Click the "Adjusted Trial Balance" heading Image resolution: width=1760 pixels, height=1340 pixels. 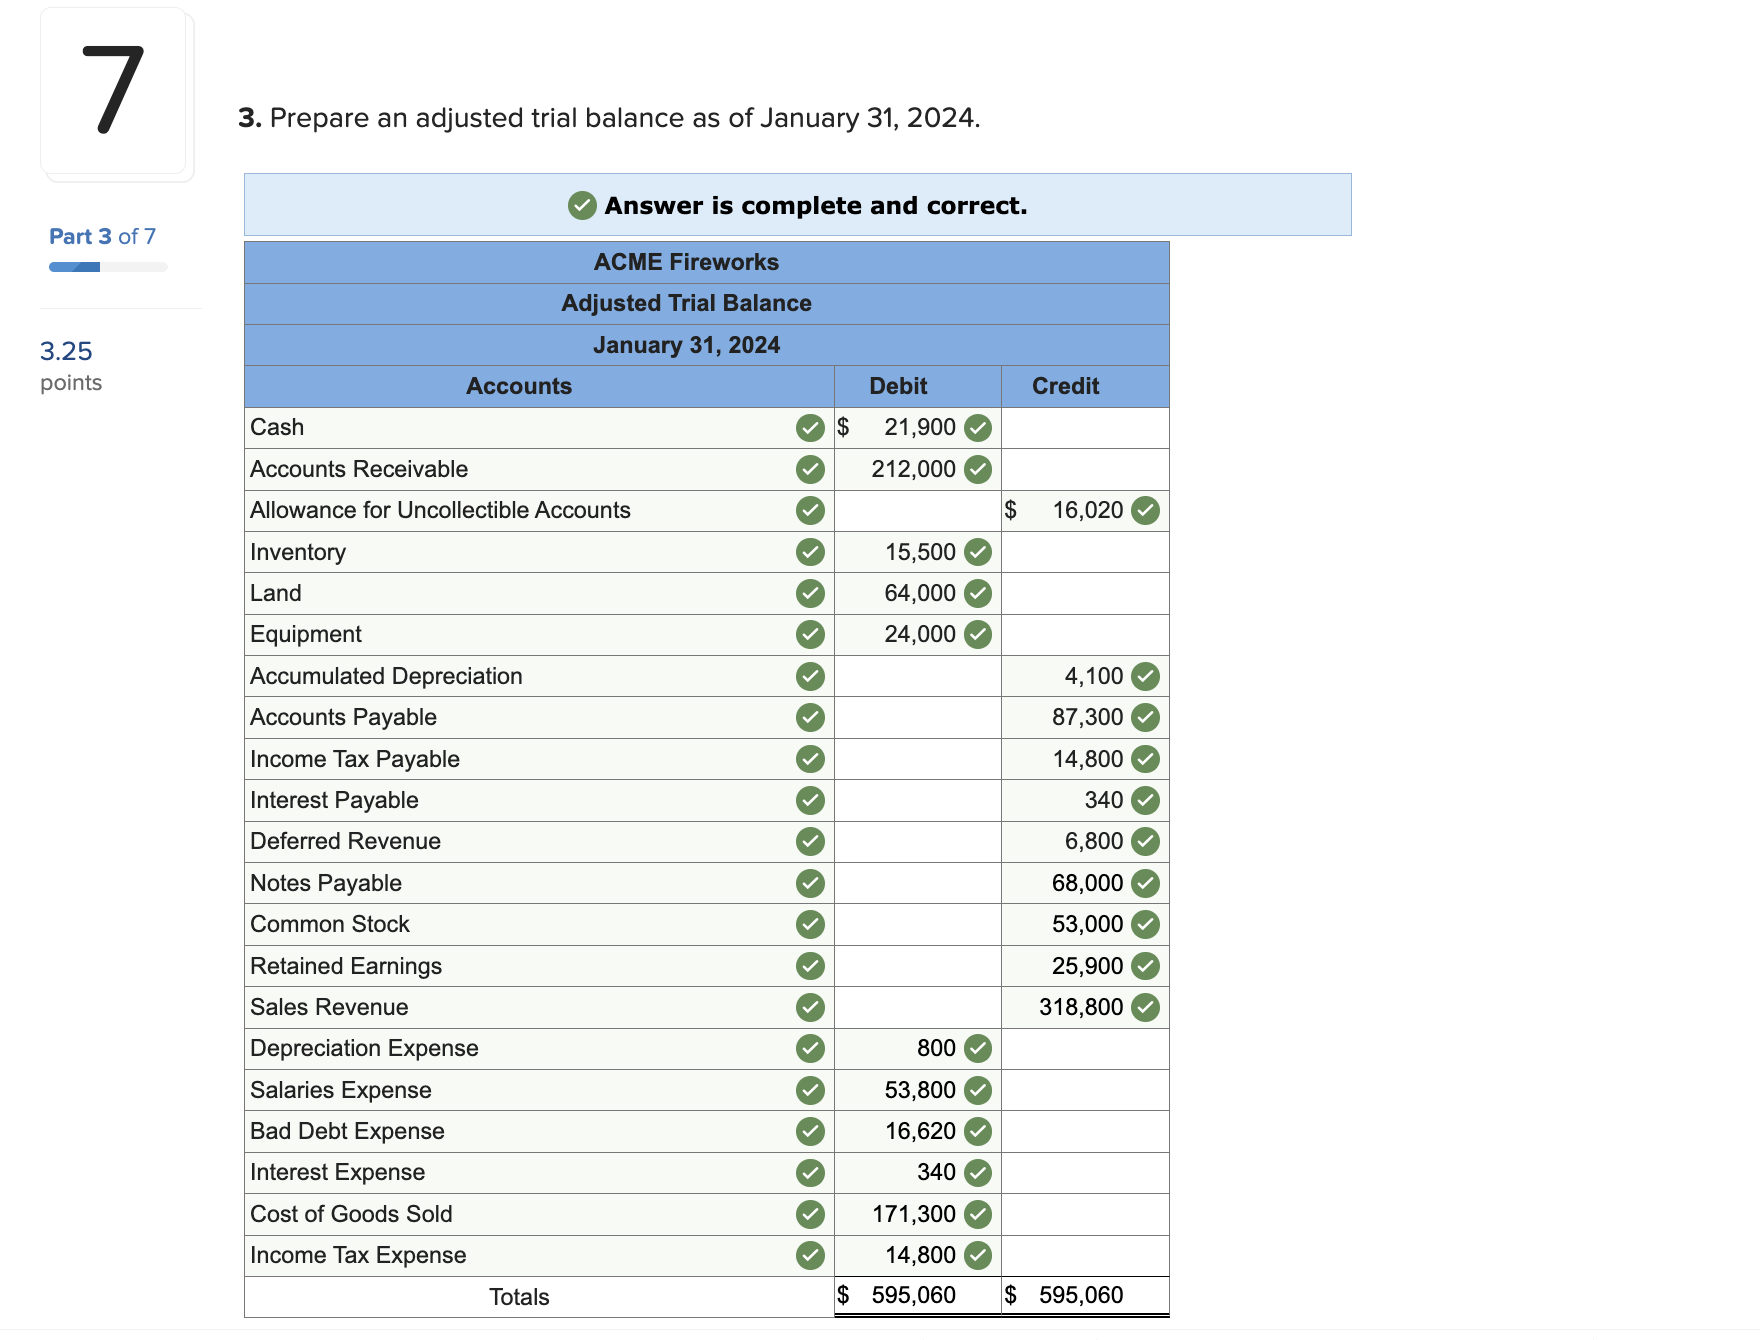point(686,303)
